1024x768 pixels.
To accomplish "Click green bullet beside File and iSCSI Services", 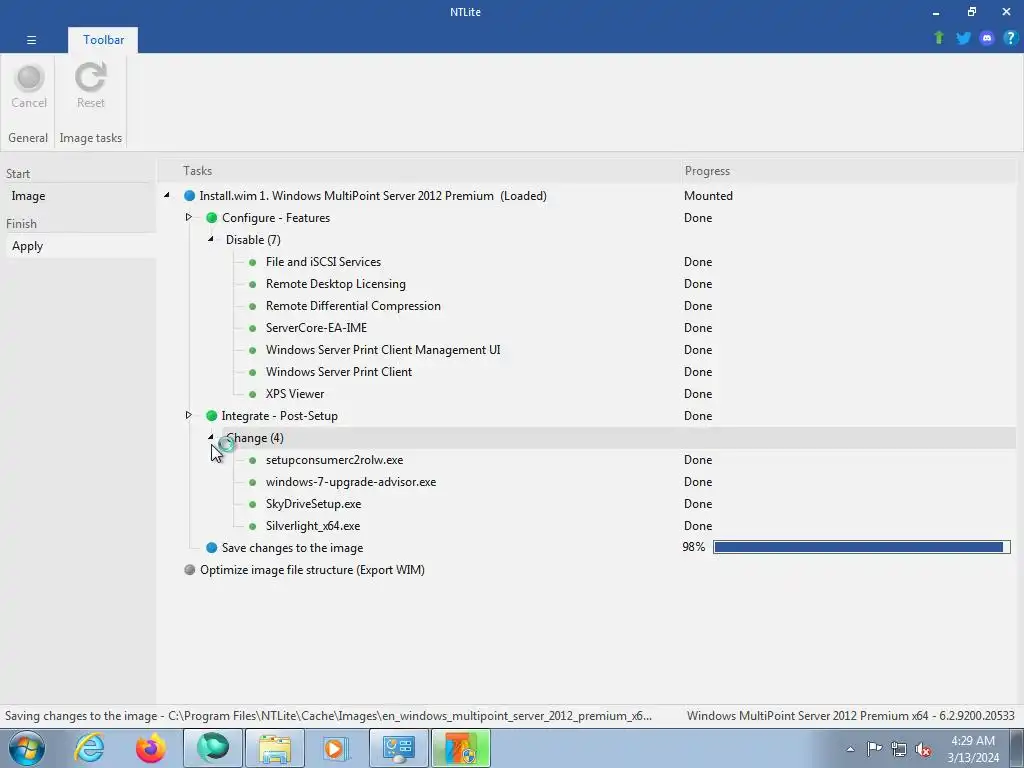I will coord(253,262).
